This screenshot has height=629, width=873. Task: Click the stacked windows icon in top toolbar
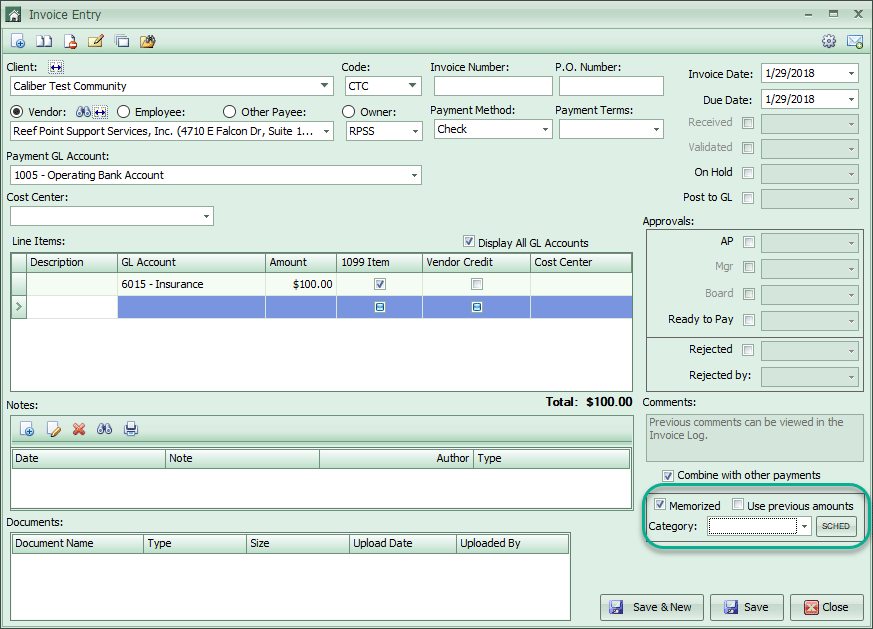[x=122, y=41]
